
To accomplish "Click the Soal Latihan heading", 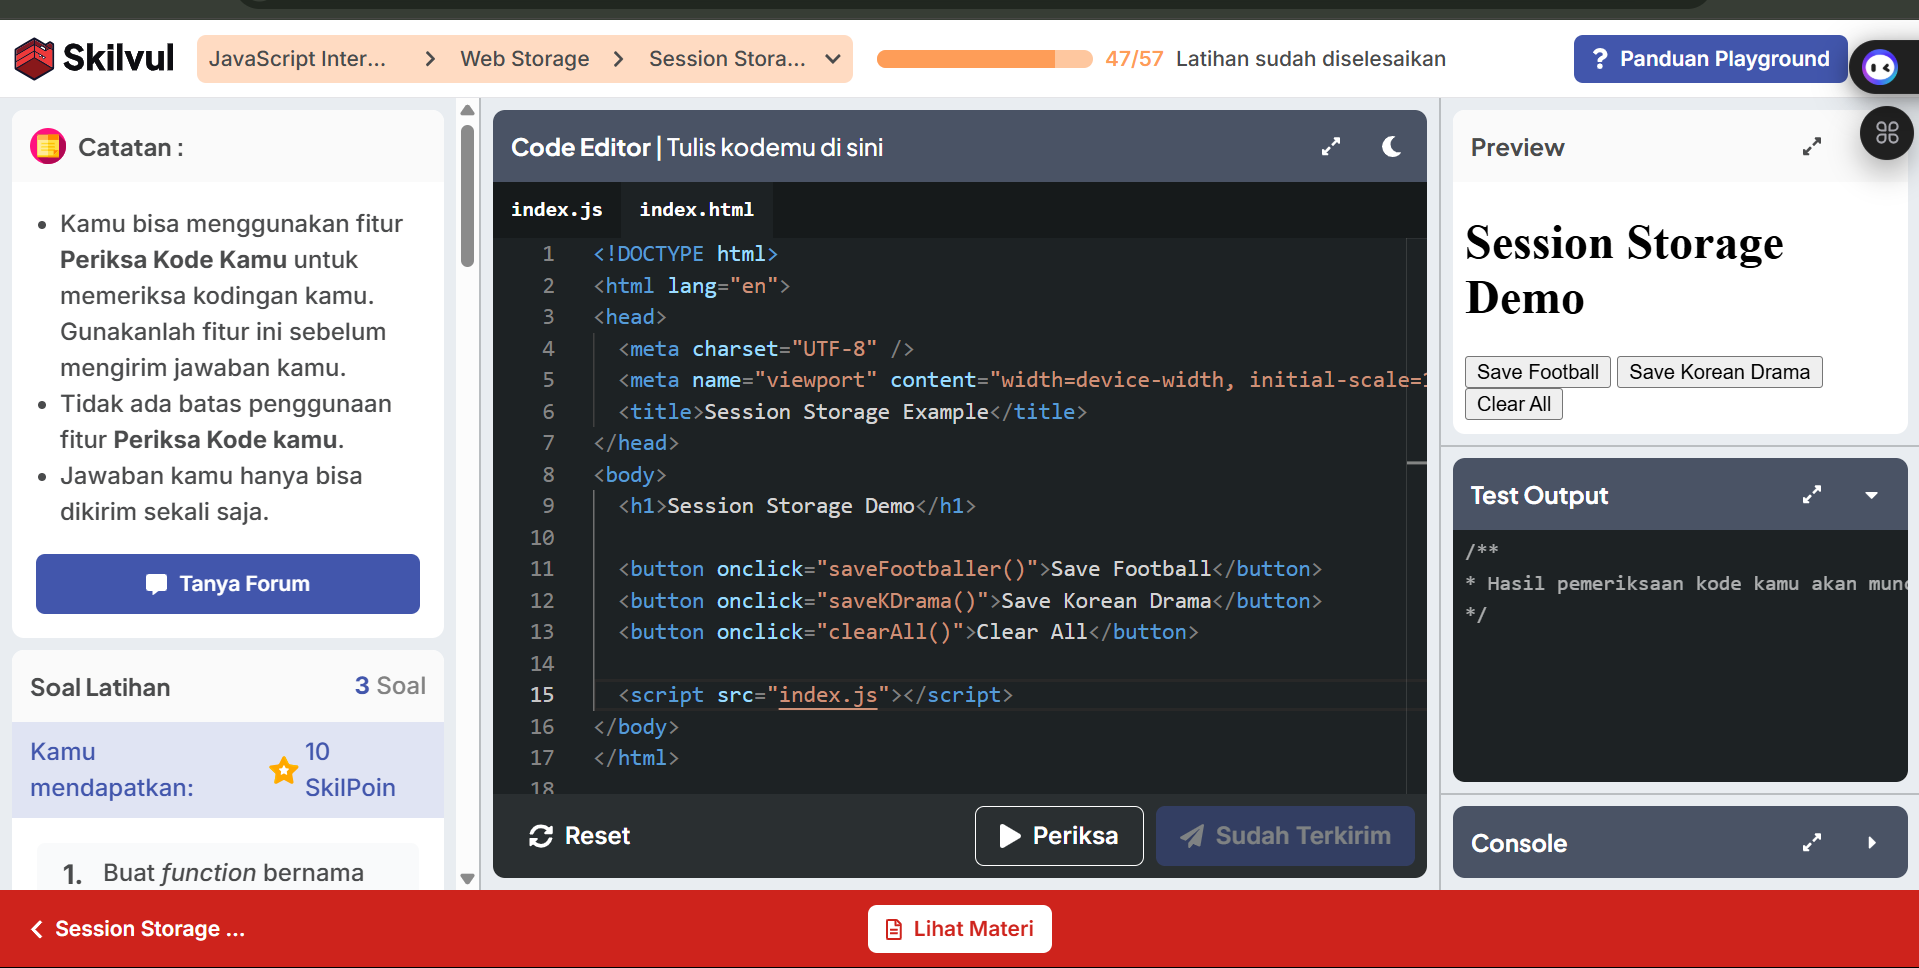I will click(100, 687).
